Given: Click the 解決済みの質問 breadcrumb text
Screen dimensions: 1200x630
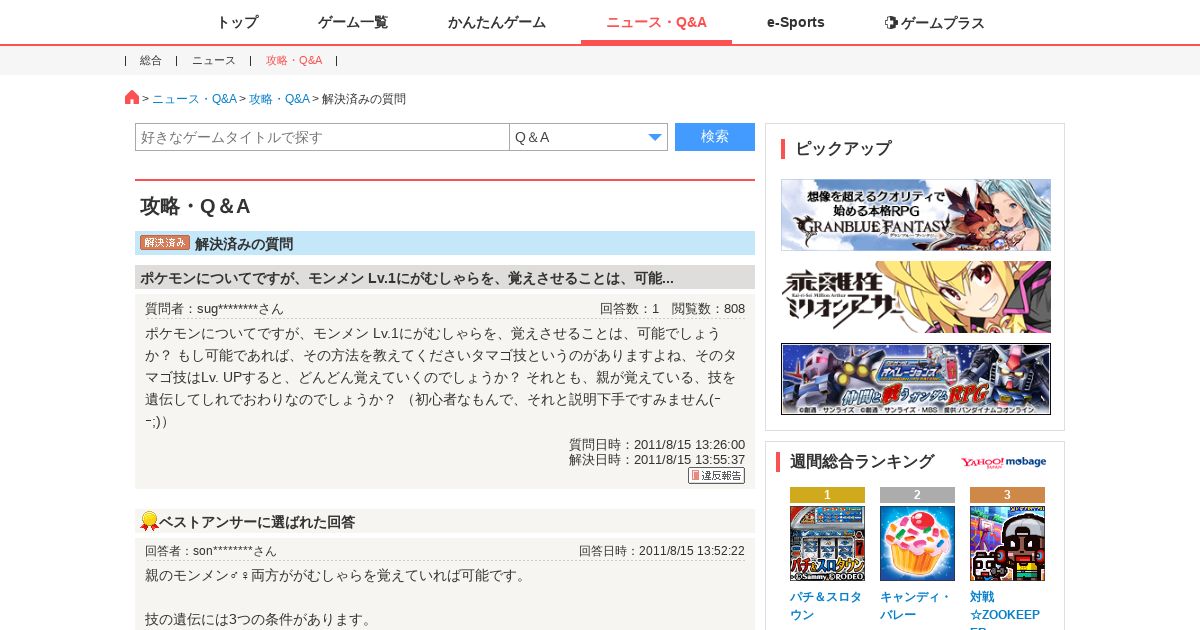Looking at the screenshot, I should click(x=364, y=99).
